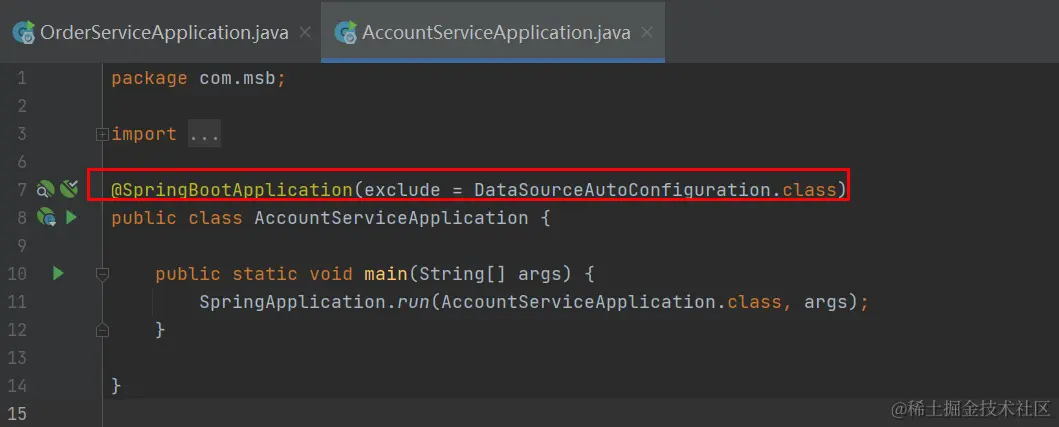Viewport: 1059px width, 427px height.
Task: Click the SpringApplication identifier on line 11
Action: [x=292, y=302]
